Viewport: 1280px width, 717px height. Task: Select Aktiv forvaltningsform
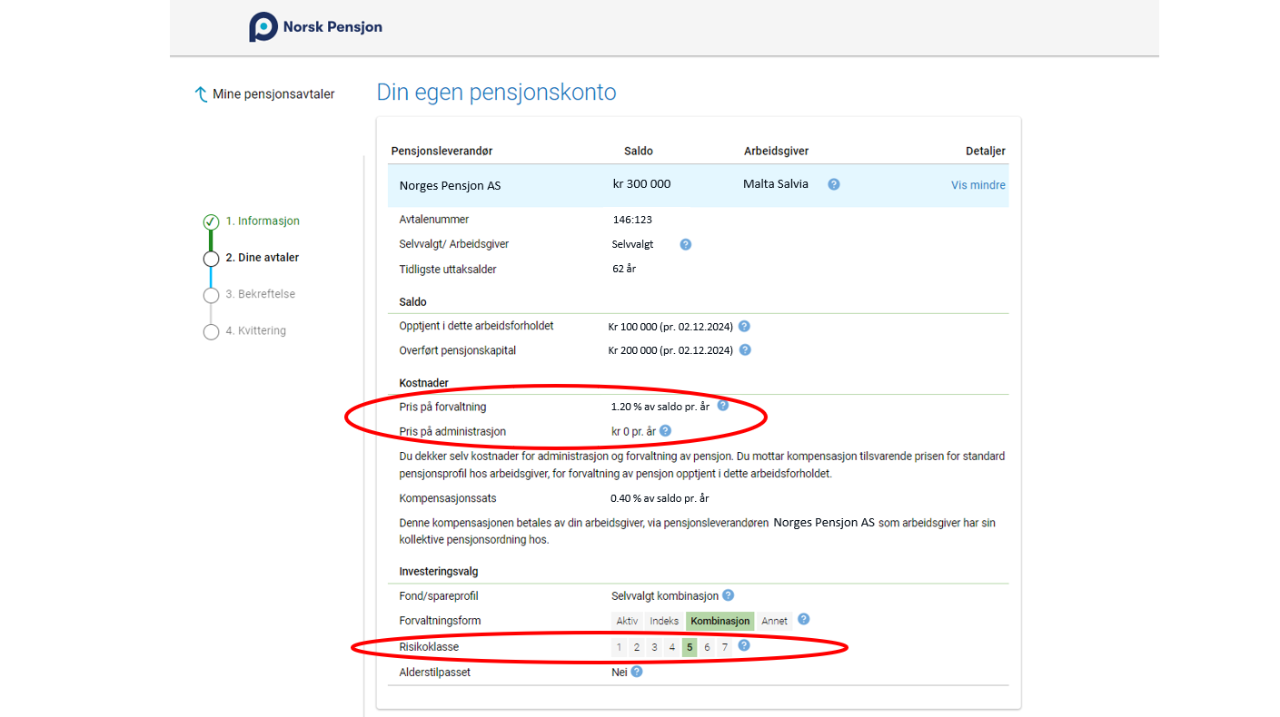point(627,621)
